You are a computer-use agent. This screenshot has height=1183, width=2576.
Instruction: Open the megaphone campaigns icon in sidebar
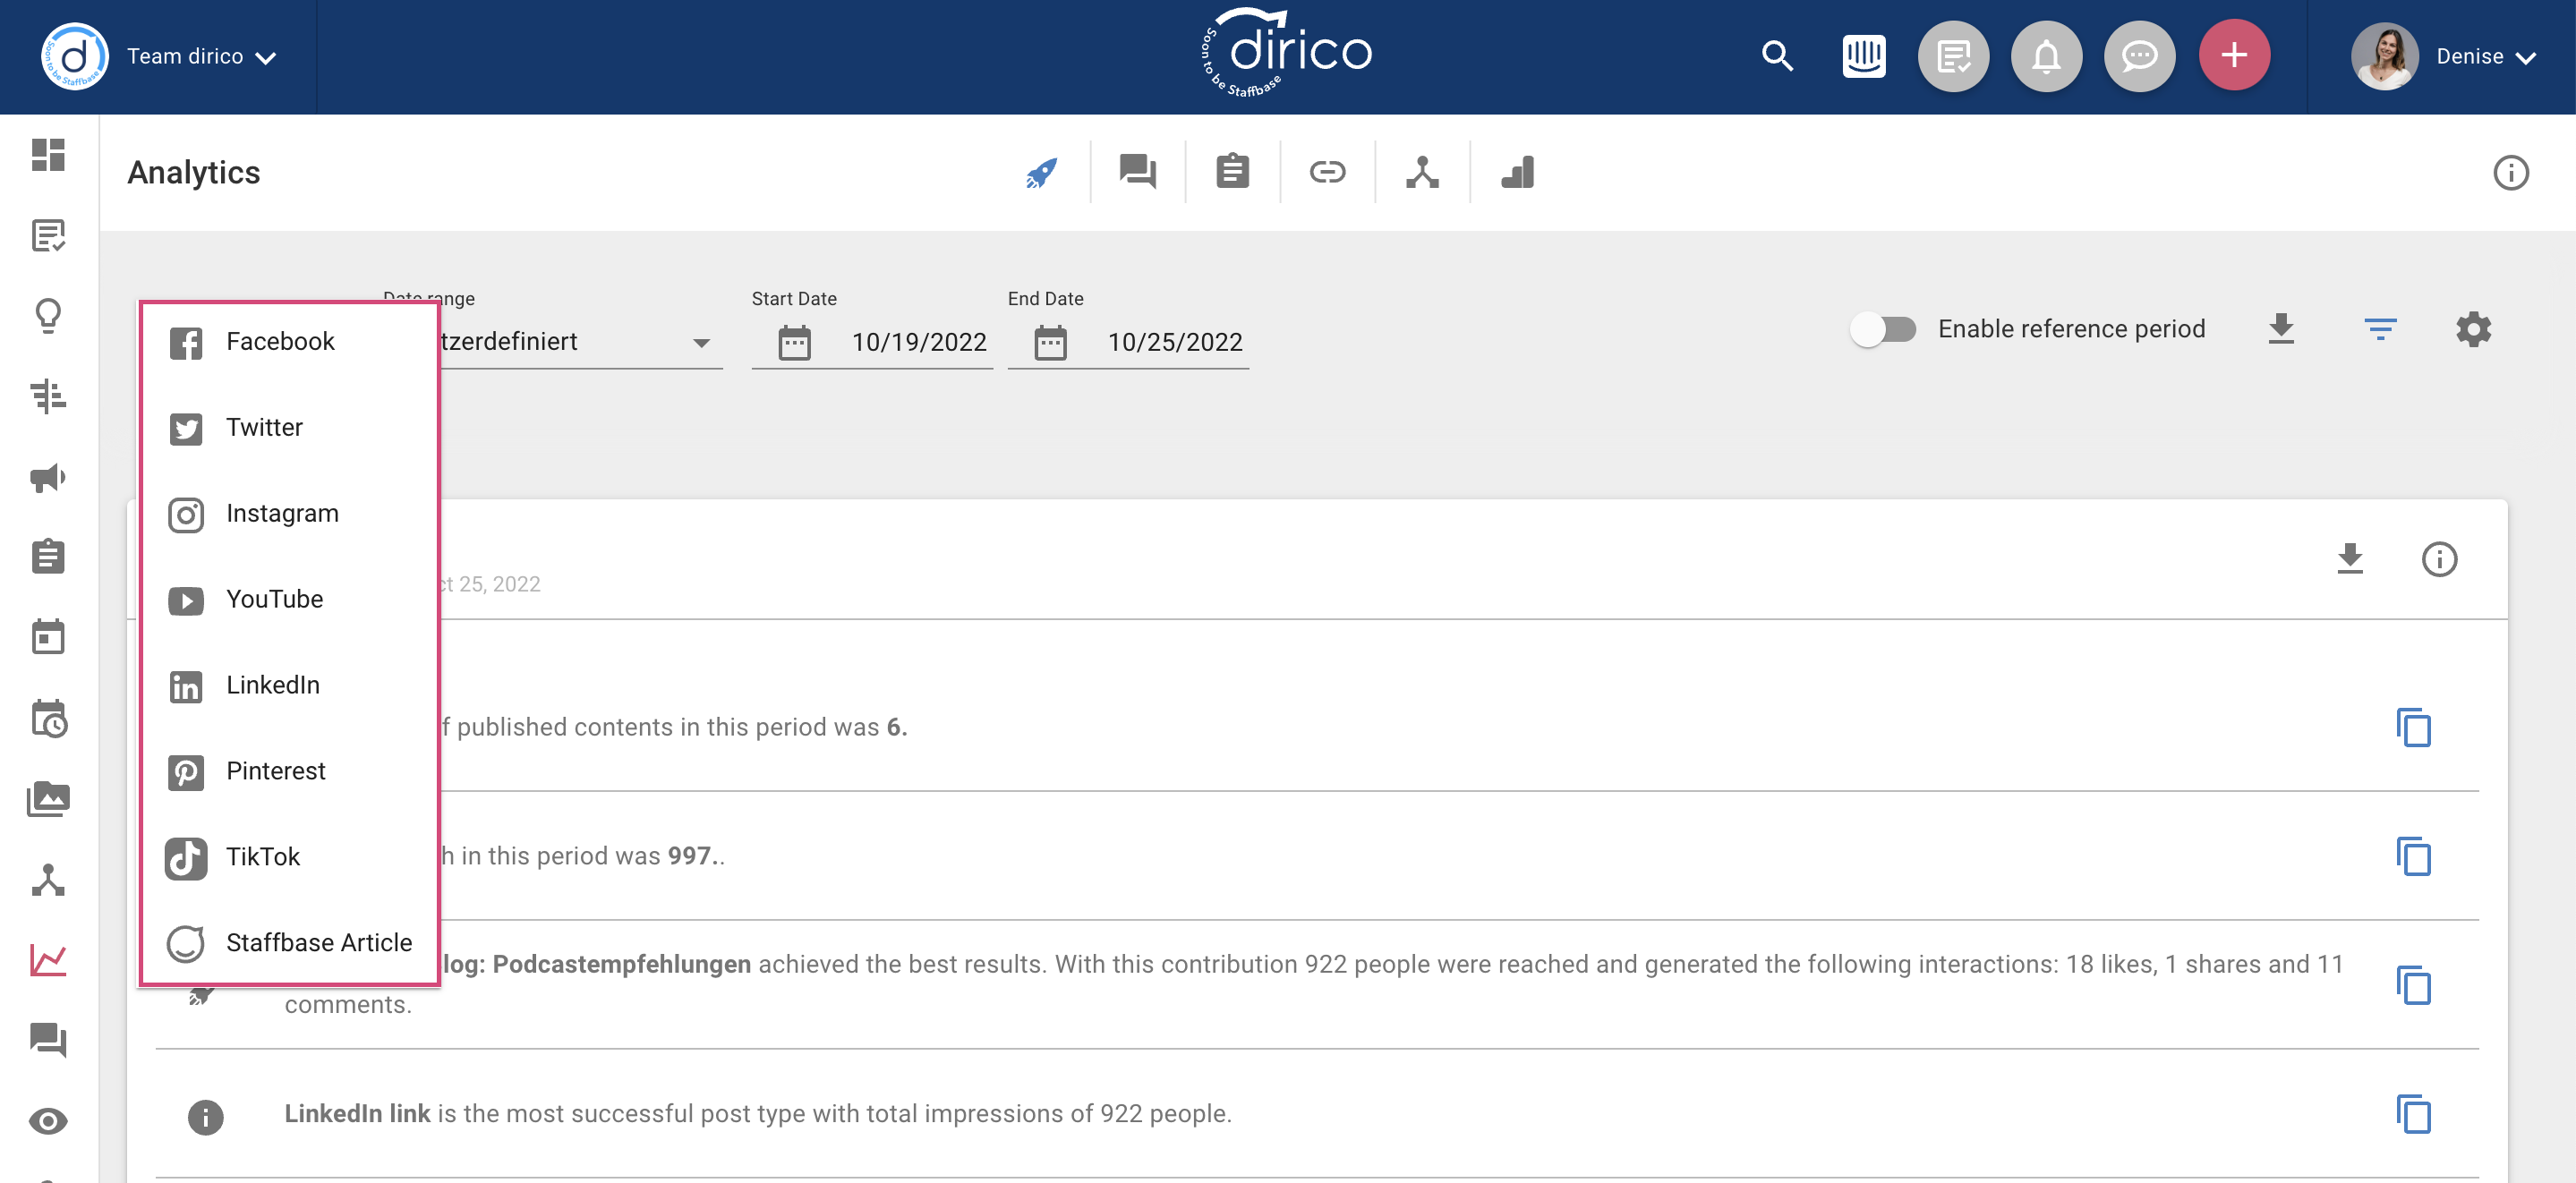[x=48, y=477]
